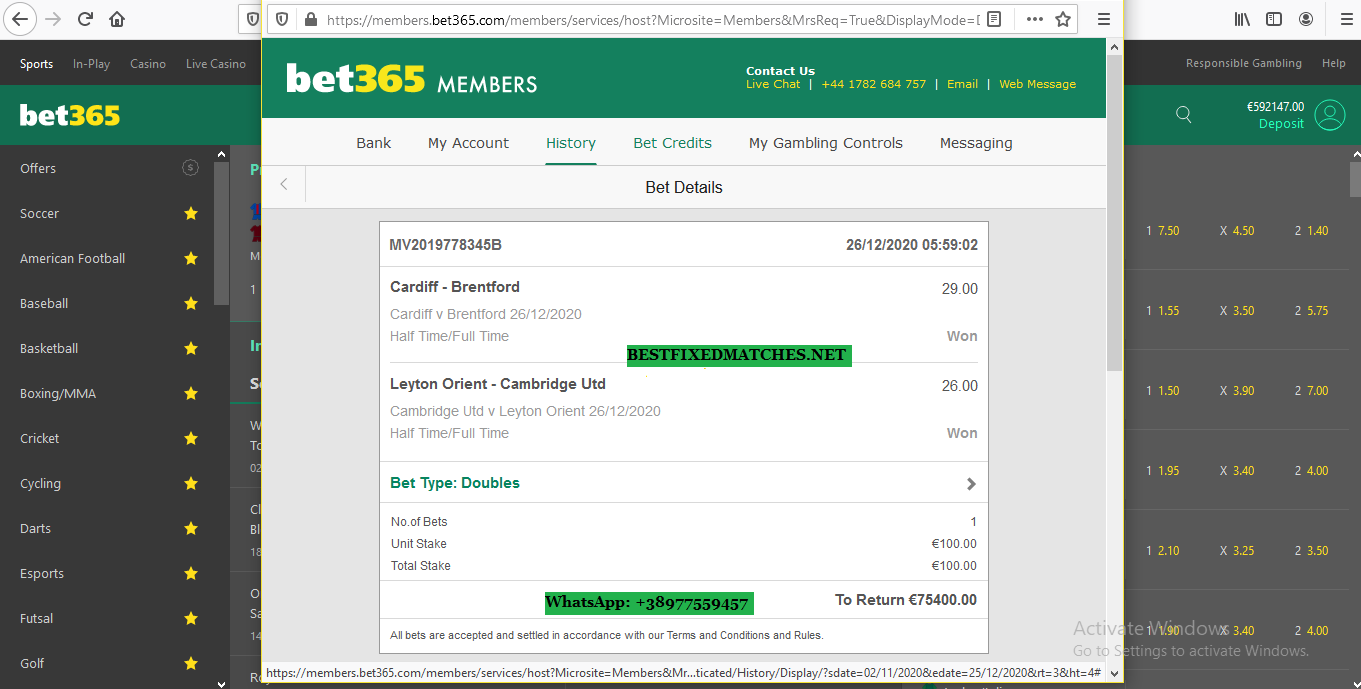
Task: Click odds 7.50 for selection 1
Action: pyautogui.click(x=1169, y=230)
